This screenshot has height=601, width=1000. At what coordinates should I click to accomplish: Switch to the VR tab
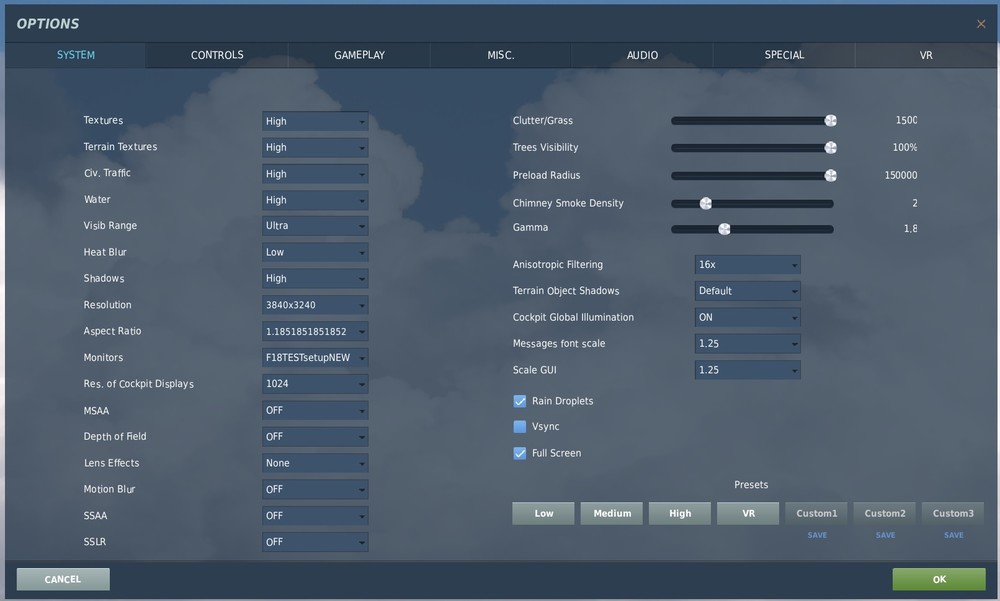[x=925, y=55]
